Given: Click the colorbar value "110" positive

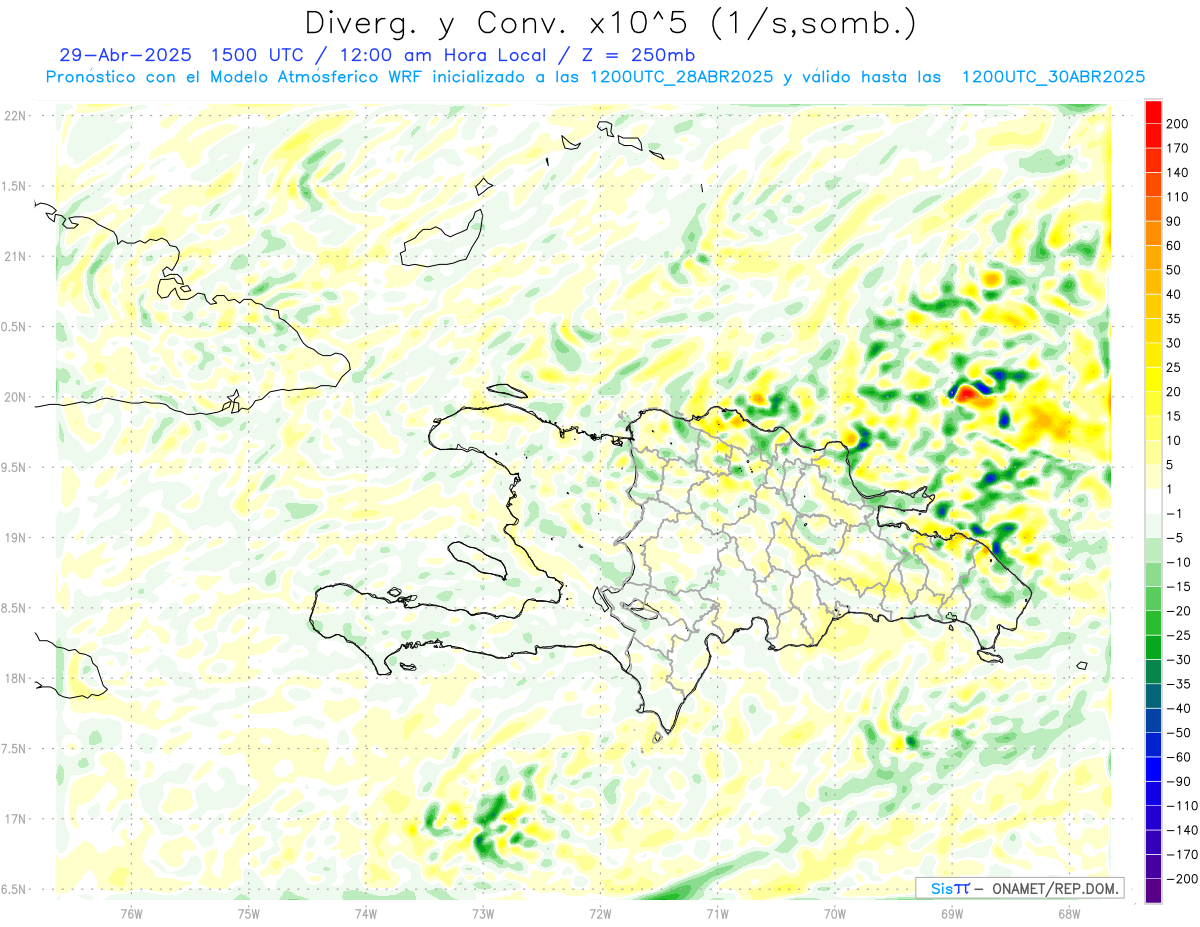Looking at the screenshot, I should [x=1177, y=197].
